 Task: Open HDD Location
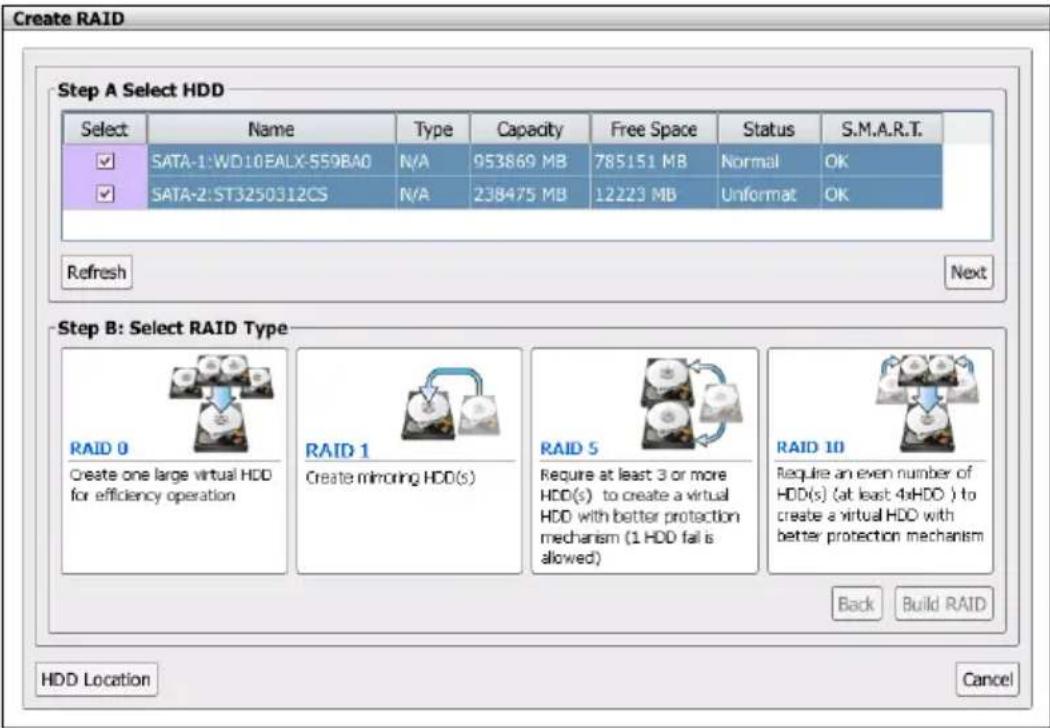[96, 680]
